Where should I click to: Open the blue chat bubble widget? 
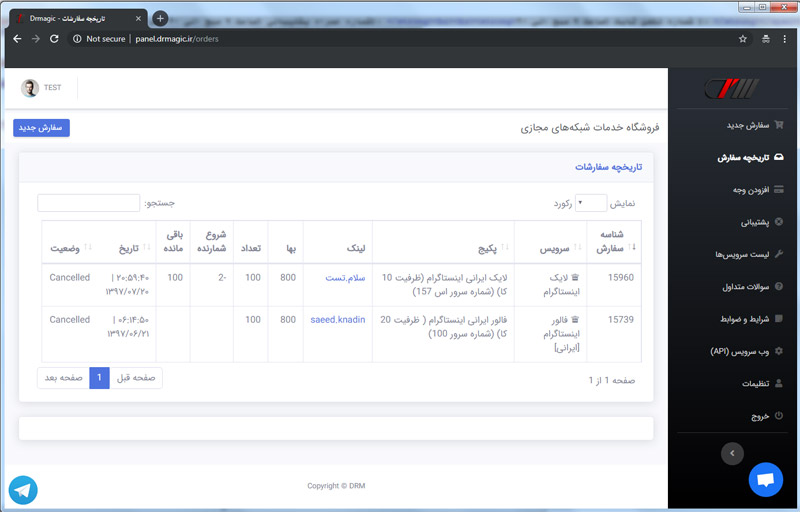(x=765, y=479)
